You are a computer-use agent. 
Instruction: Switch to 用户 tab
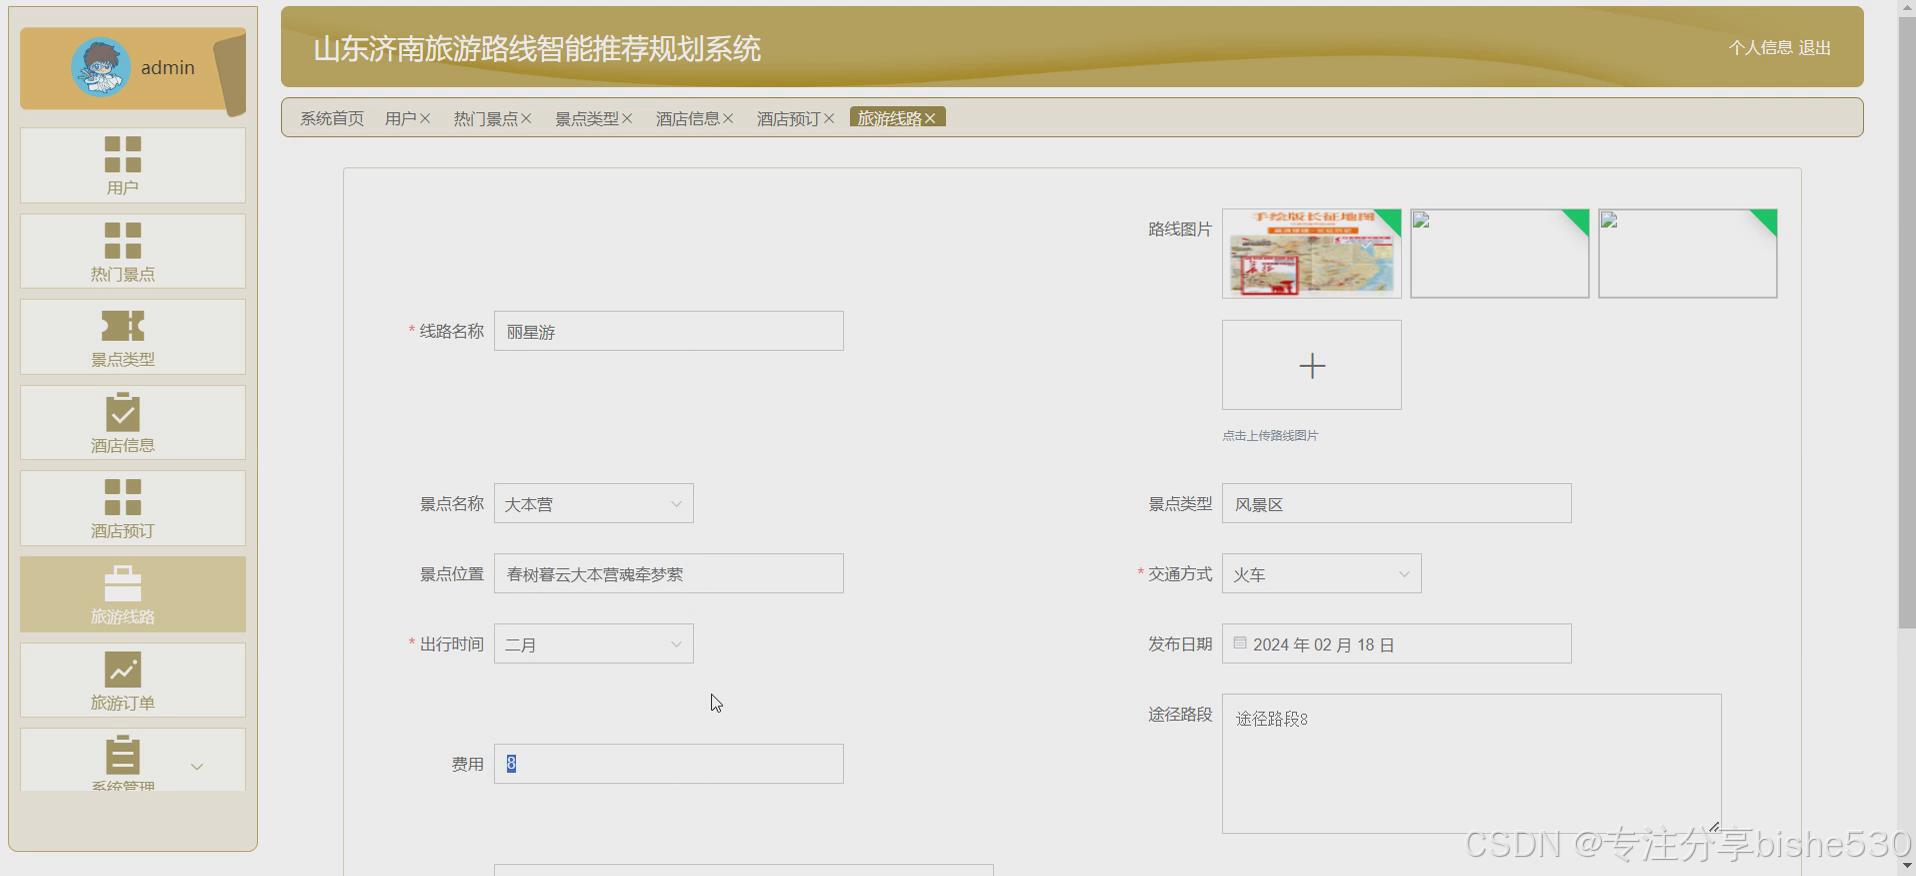pos(400,118)
